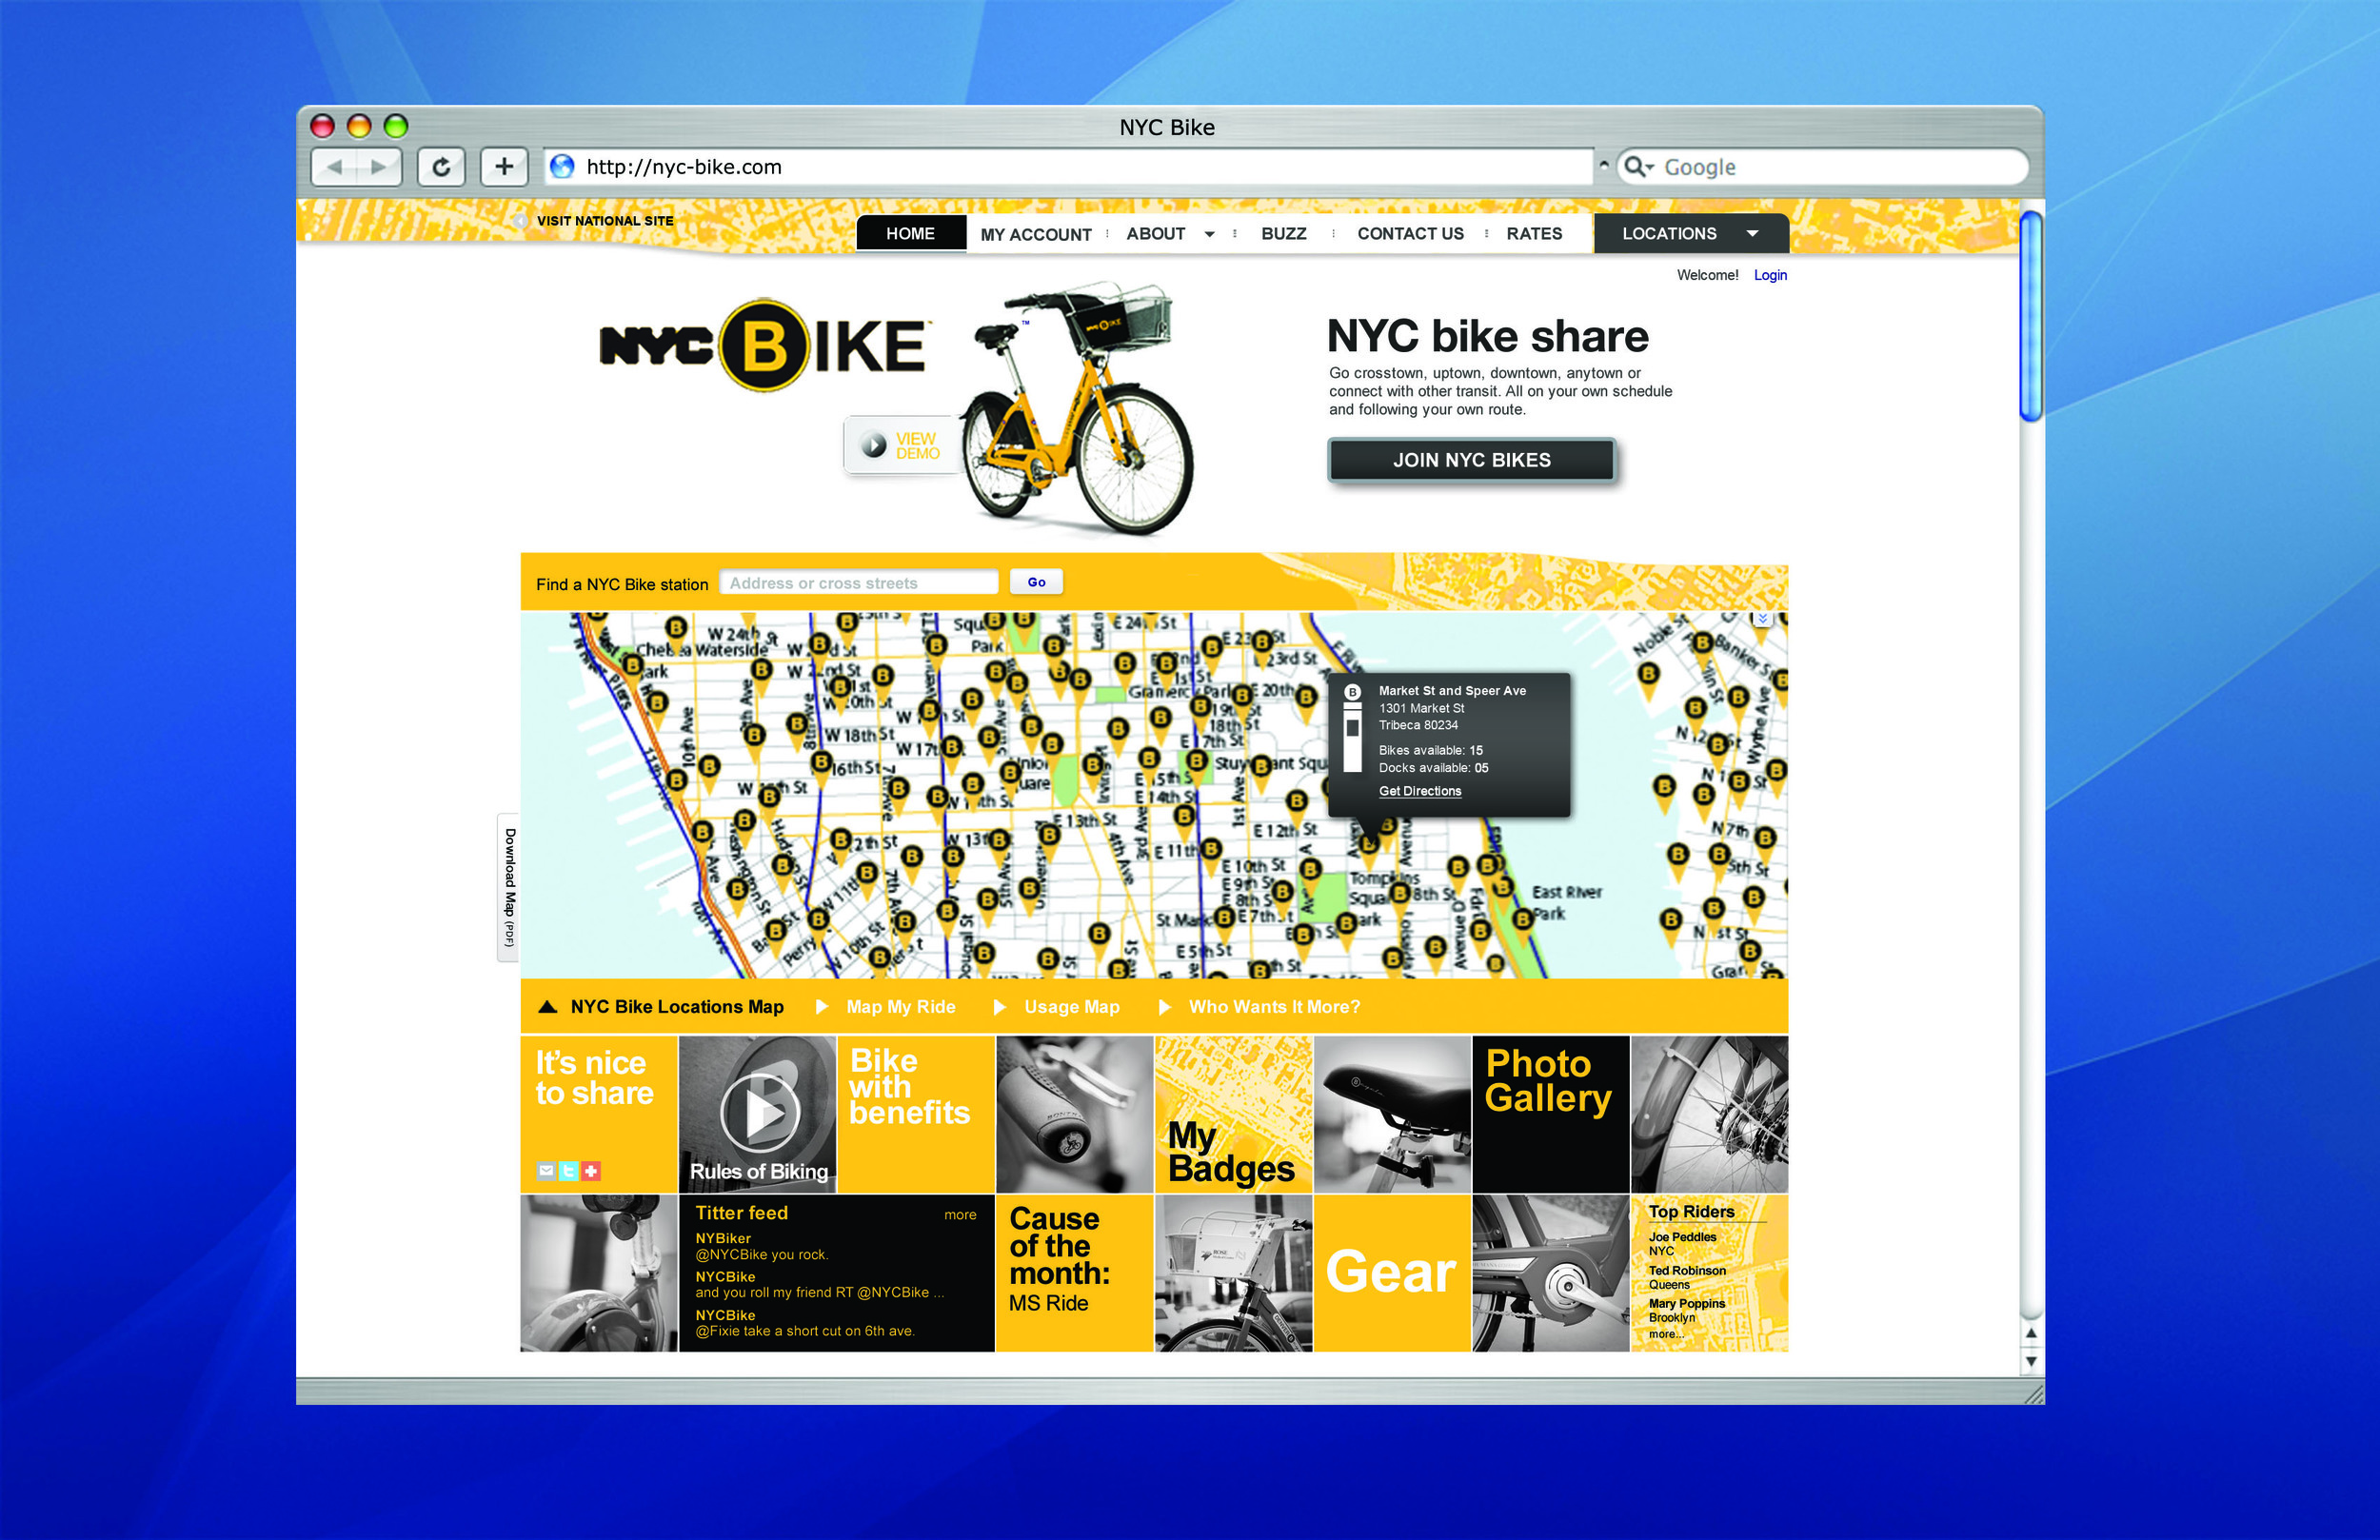The height and width of the screenshot is (1540, 2380).
Task: Click the red plus share icon
Action: (x=591, y=1171)
